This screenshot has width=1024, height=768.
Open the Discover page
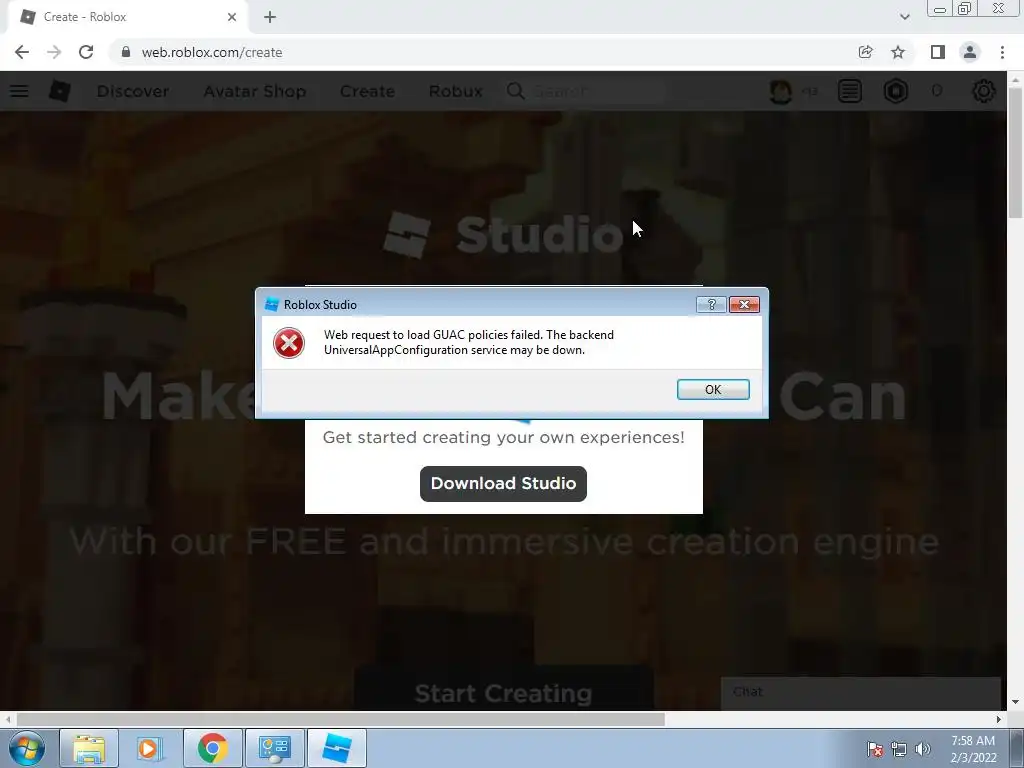pyautogui.click(x=133, y=91)
